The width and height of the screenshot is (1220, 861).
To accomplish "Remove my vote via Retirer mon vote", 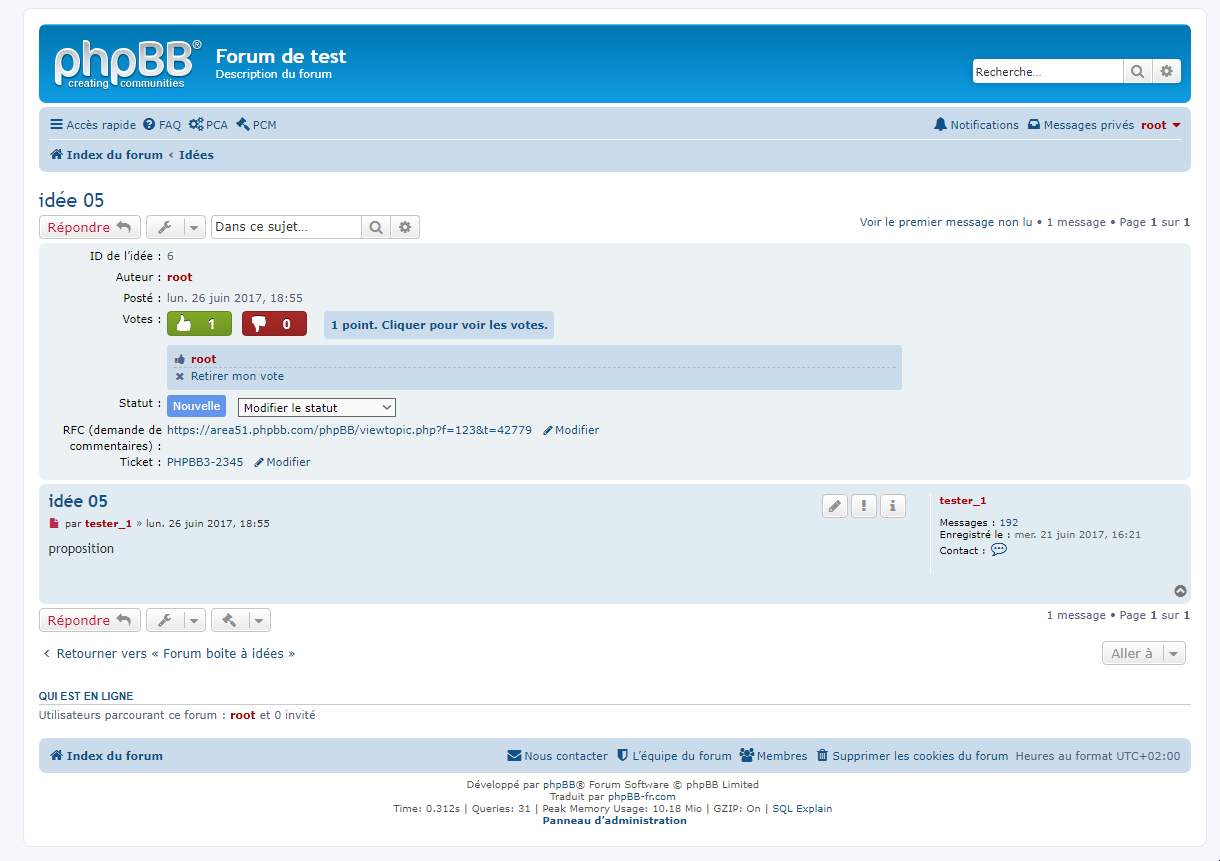I will pyautogui.click(x=237, y=377).
